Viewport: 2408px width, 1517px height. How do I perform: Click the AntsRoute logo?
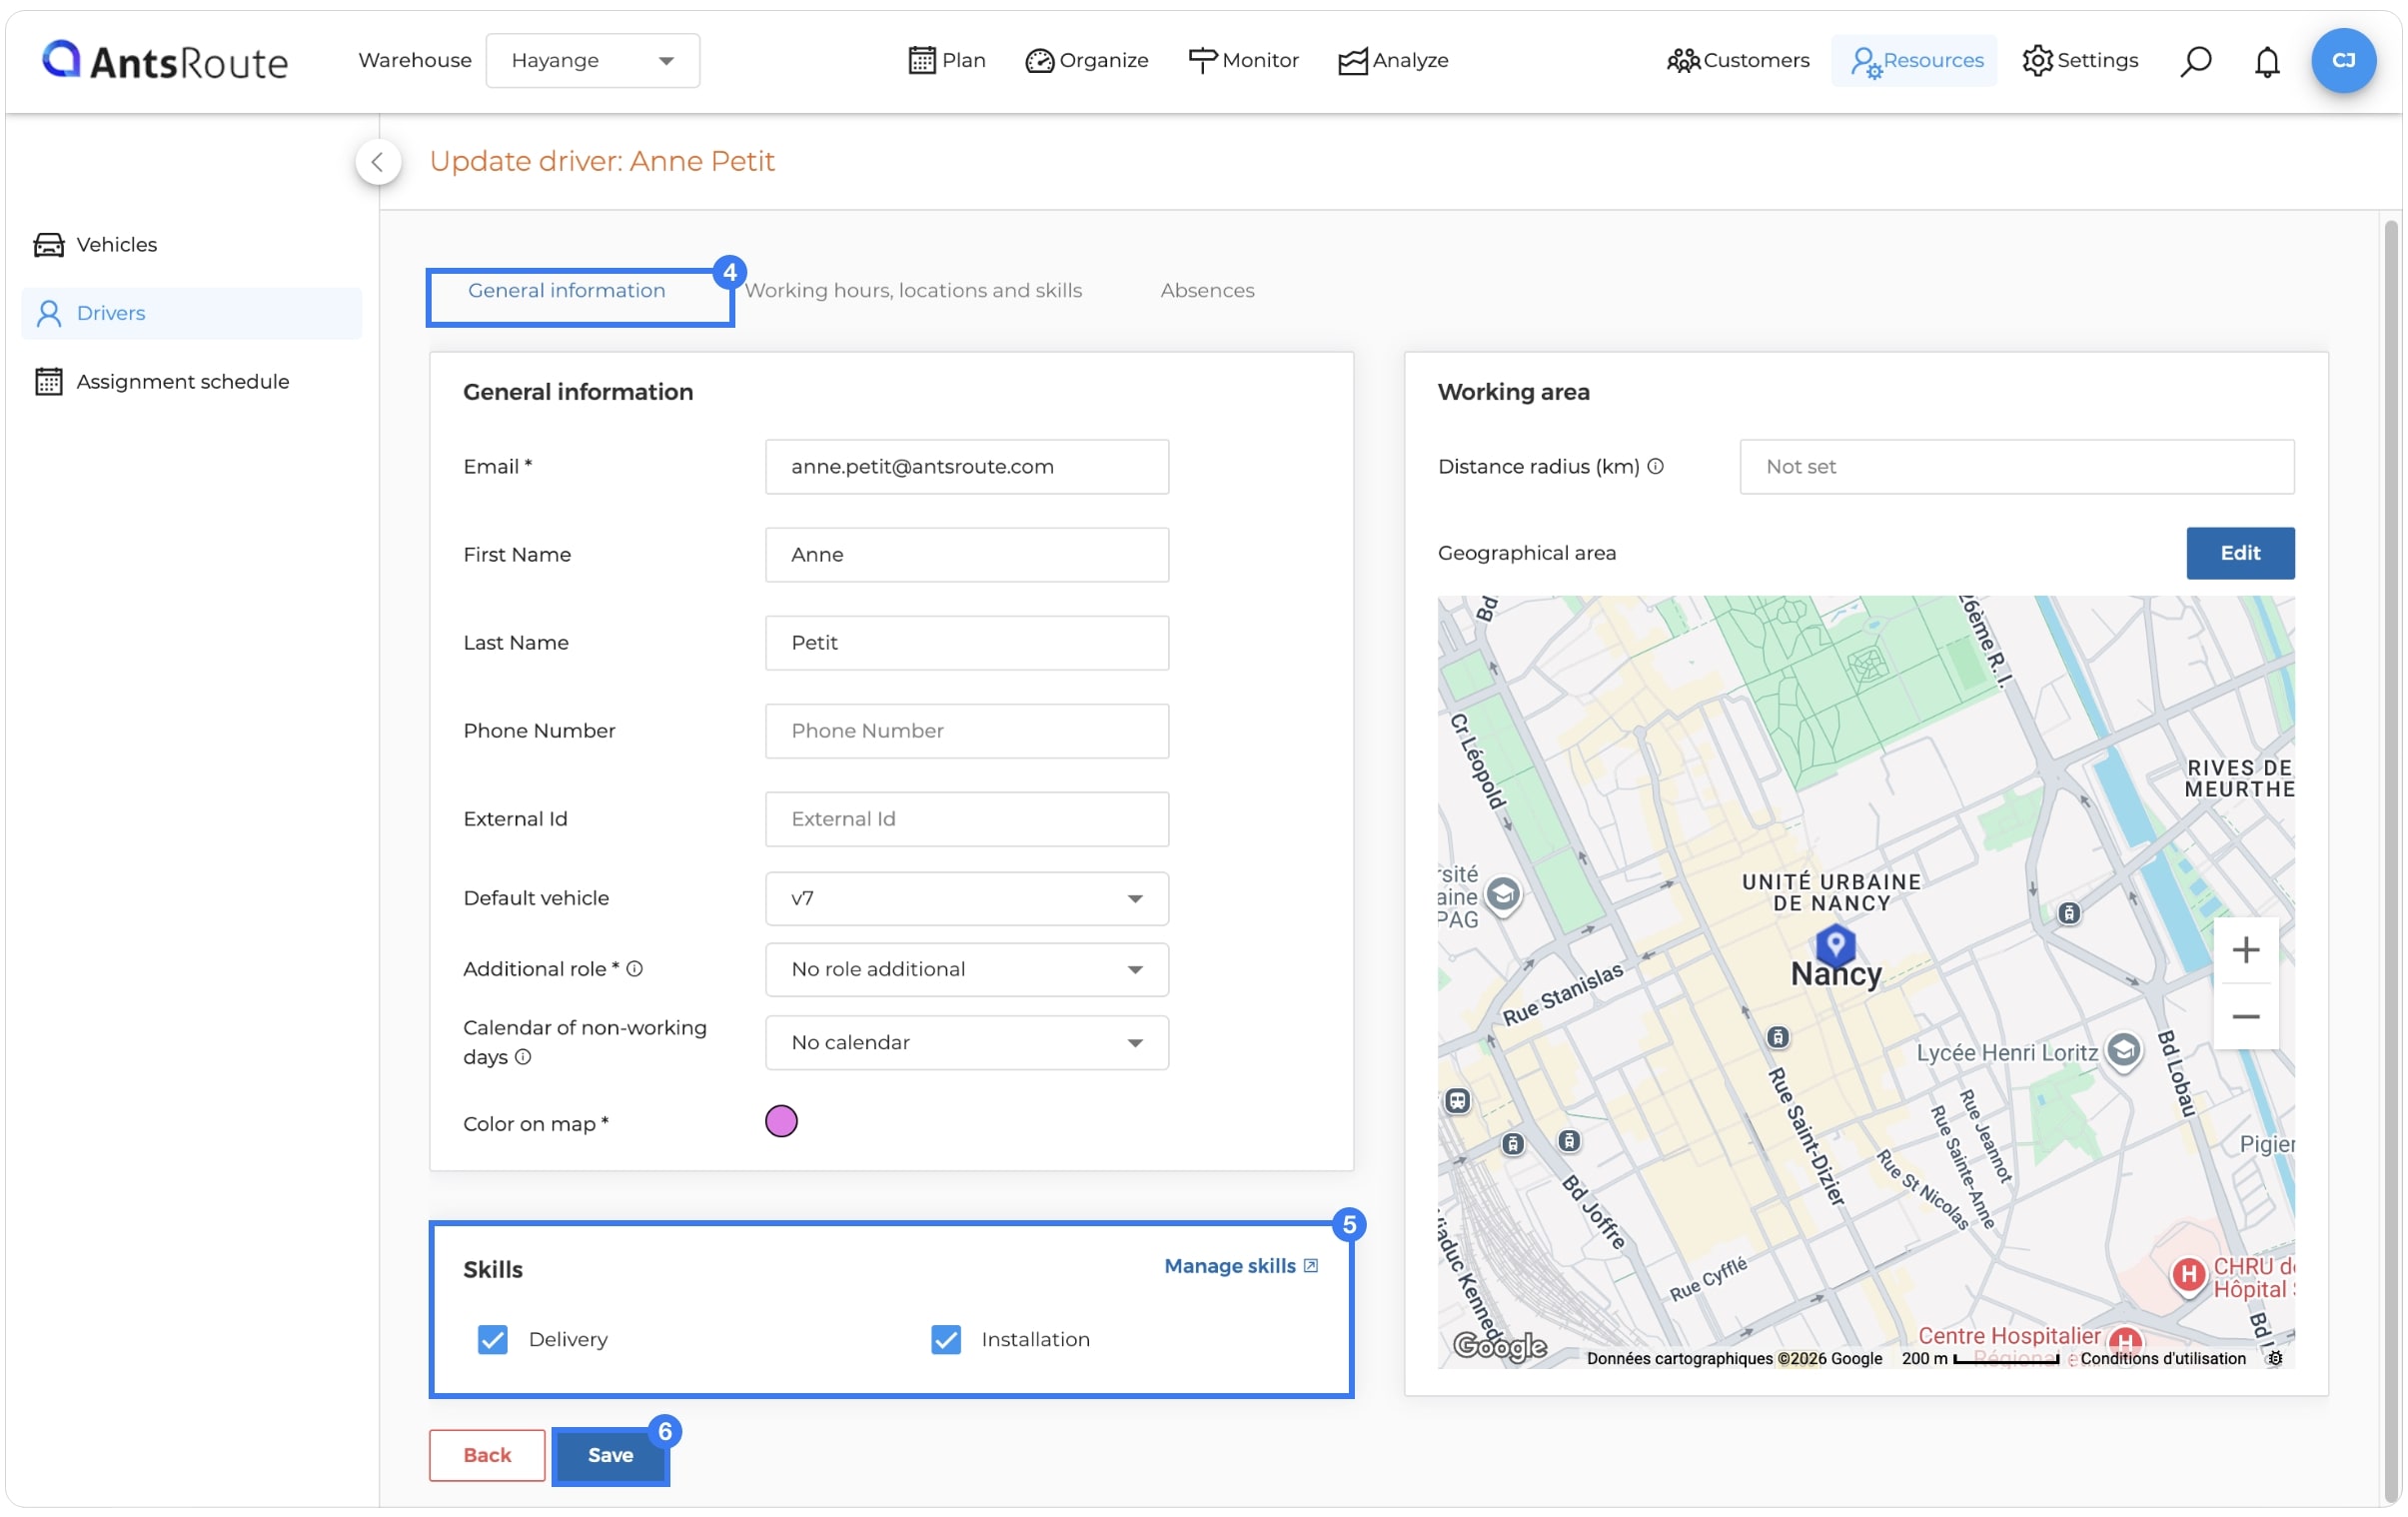click(165, 61)
